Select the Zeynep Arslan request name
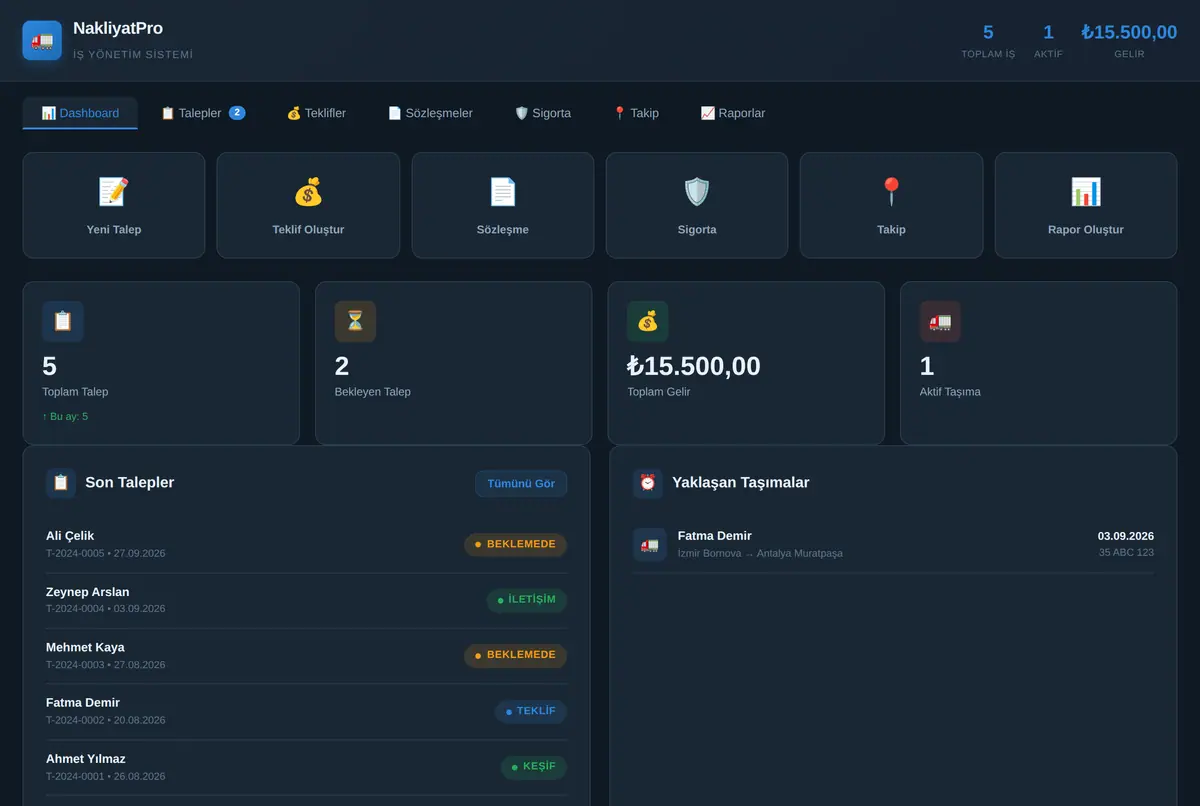The image size is (1200, 806). (x=88, y=592)
